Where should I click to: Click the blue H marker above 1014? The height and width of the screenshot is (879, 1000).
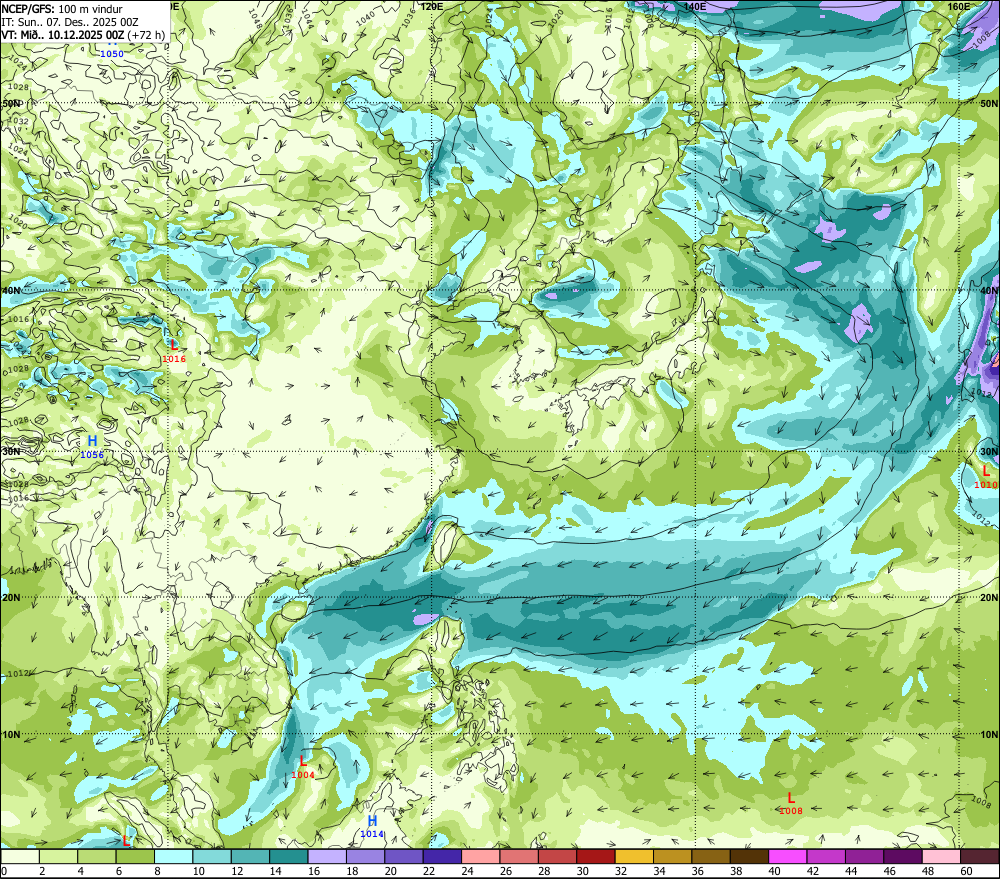[372, 820]
